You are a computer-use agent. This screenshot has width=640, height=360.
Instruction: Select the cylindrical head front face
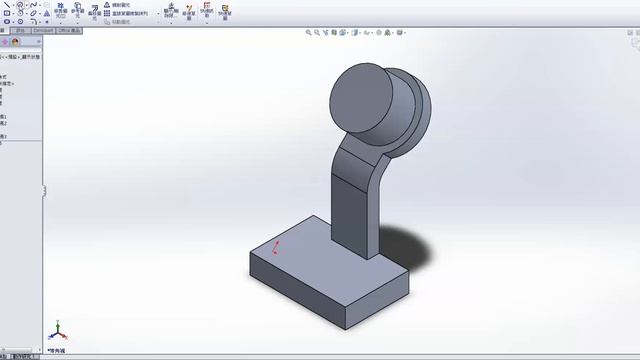click(361, 98)
